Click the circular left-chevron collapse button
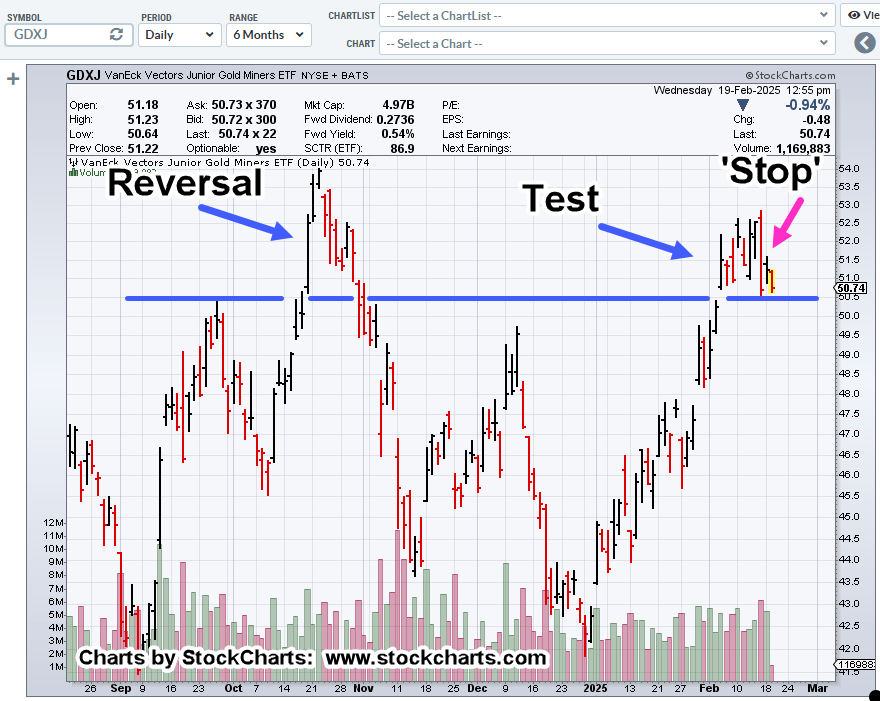The image size is (880, 701). (x=865, y=43)
